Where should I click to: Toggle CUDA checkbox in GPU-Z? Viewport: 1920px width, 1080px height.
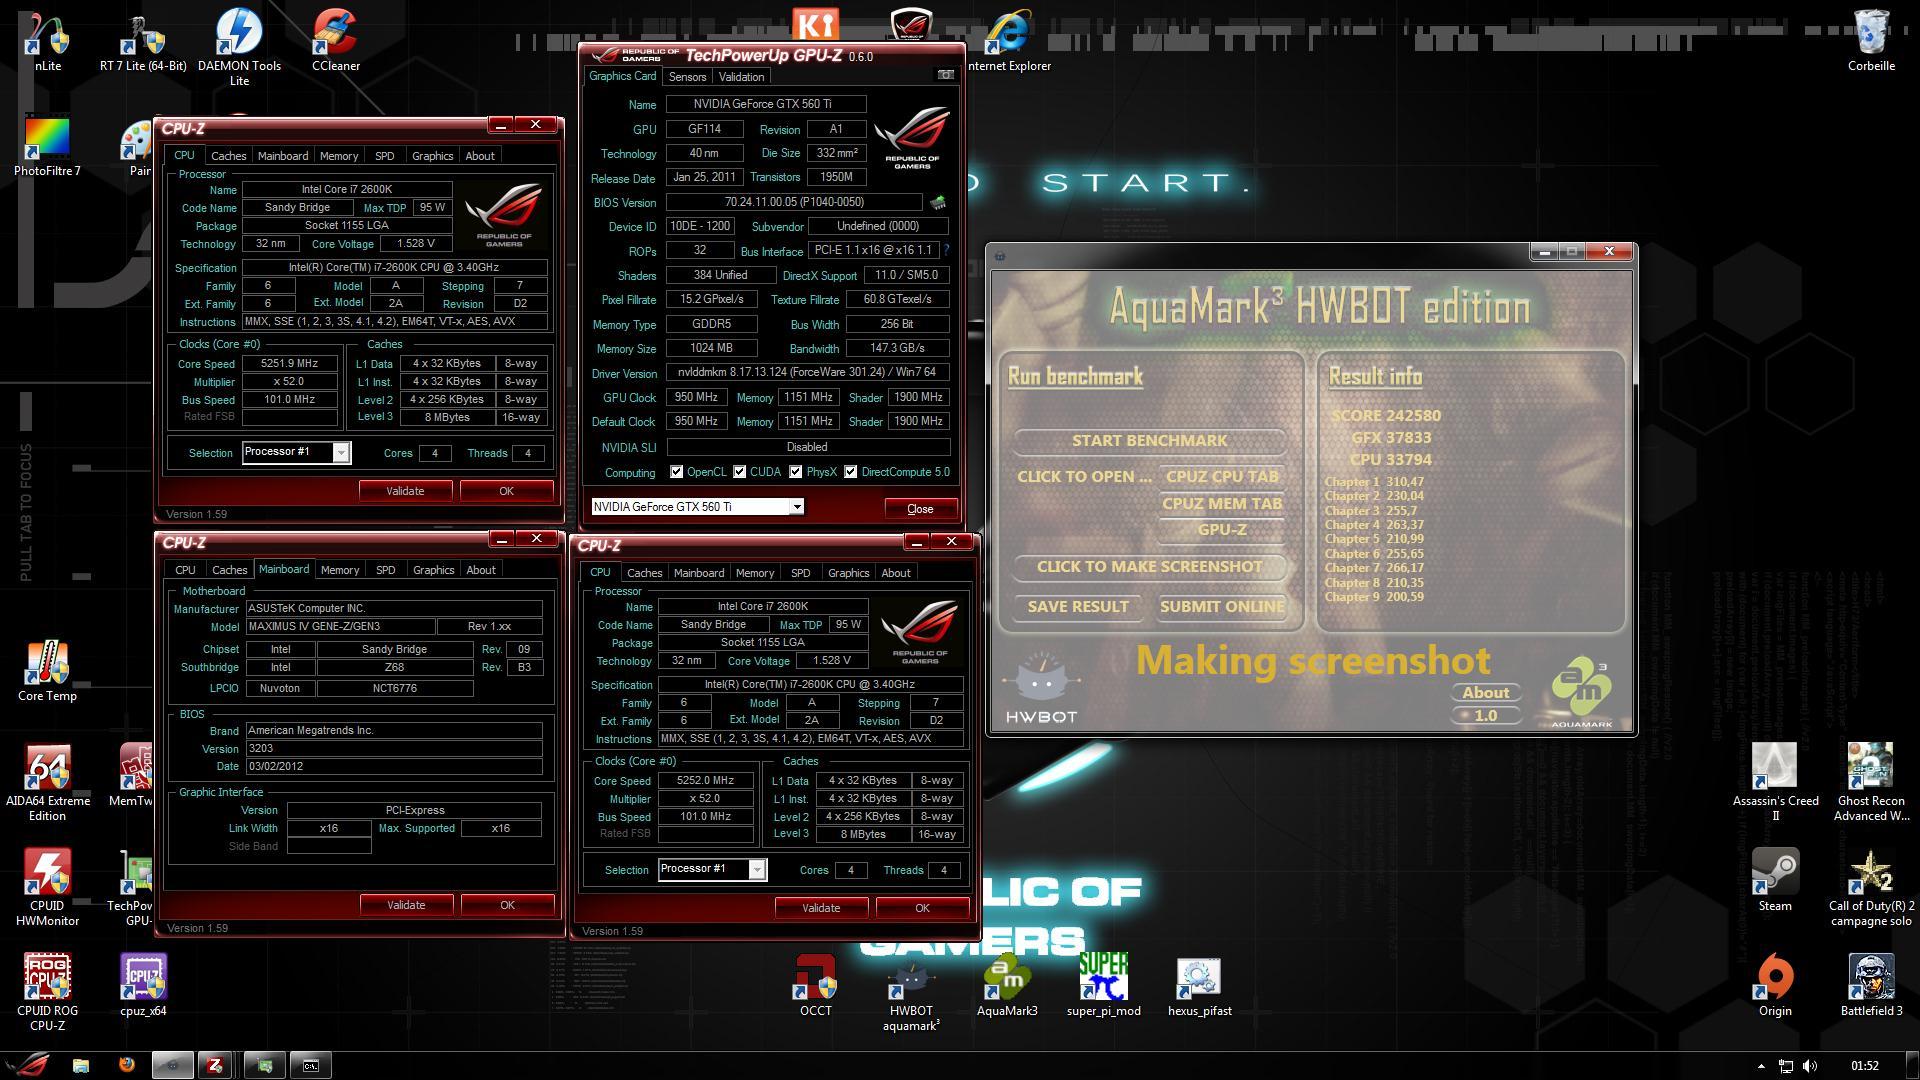pyautogui.click(x=739, y=472)
